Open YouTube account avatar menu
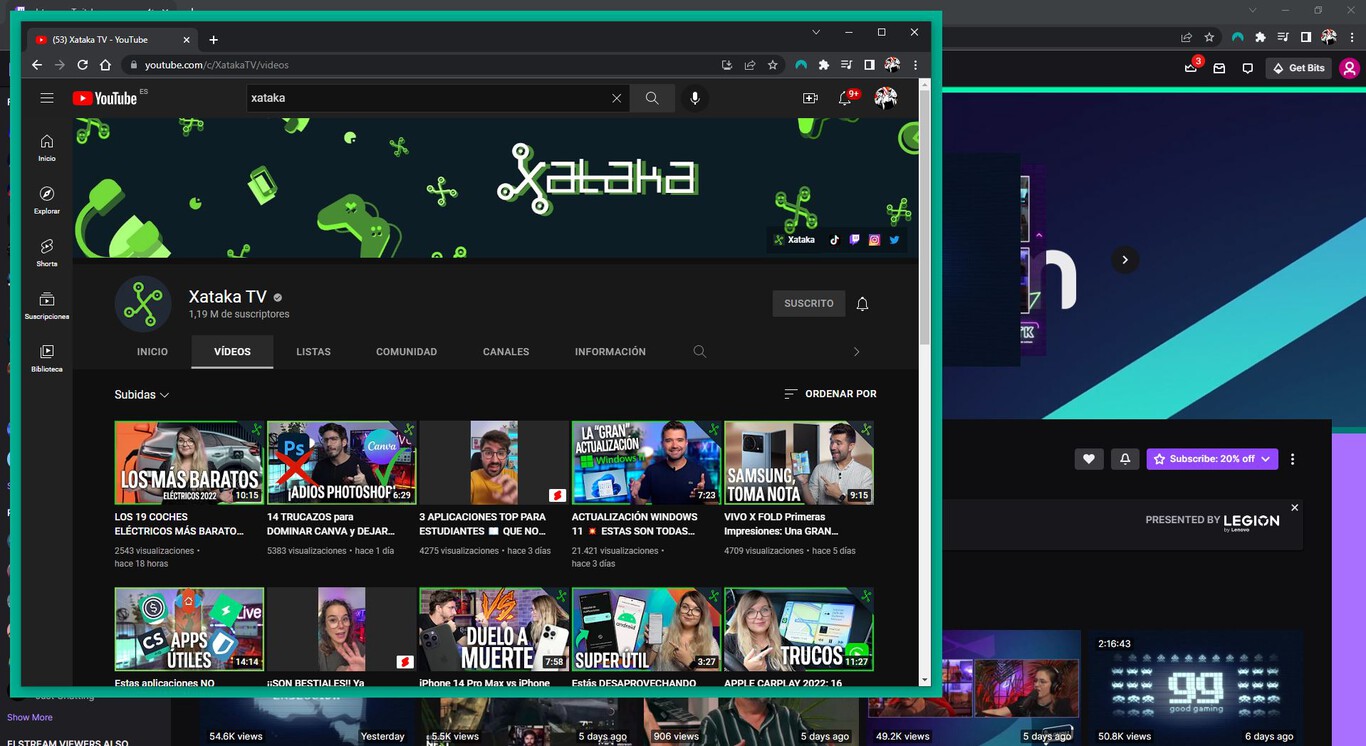The image size is (1366, 746). pyautogui.click(x=886, y=97)
